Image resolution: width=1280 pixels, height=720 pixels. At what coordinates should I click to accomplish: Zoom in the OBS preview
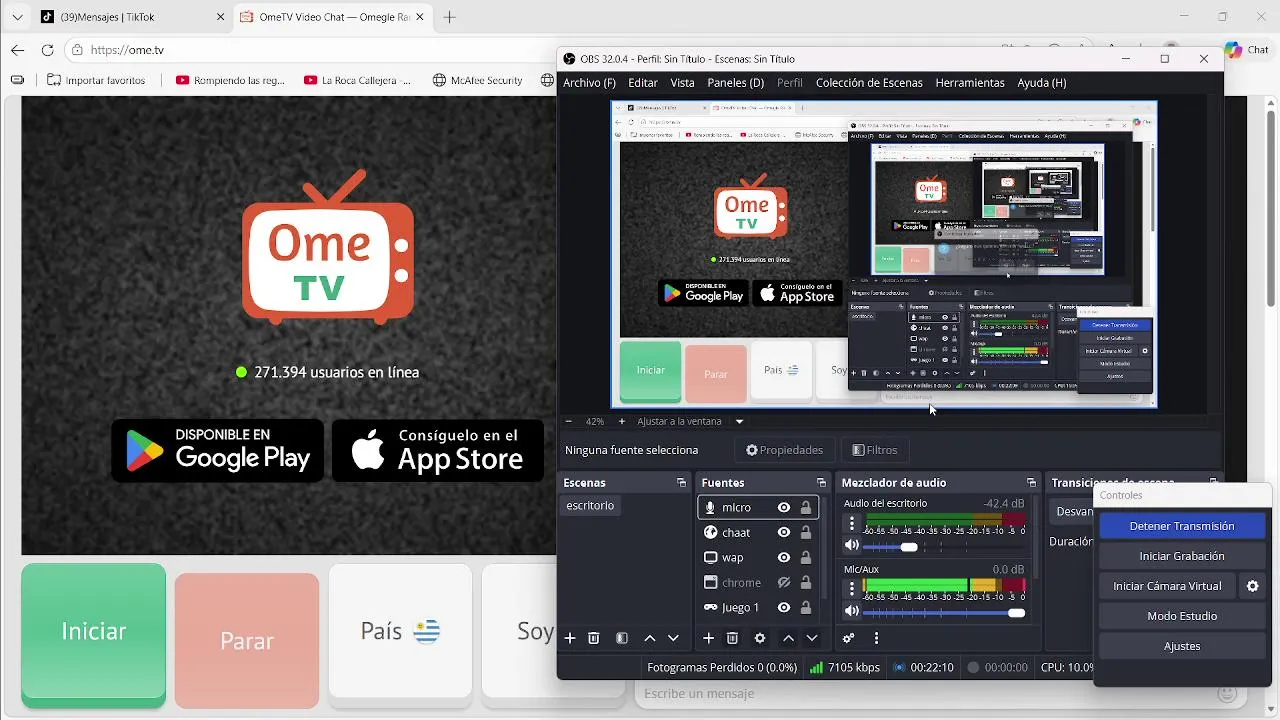(x=621, y=421)
